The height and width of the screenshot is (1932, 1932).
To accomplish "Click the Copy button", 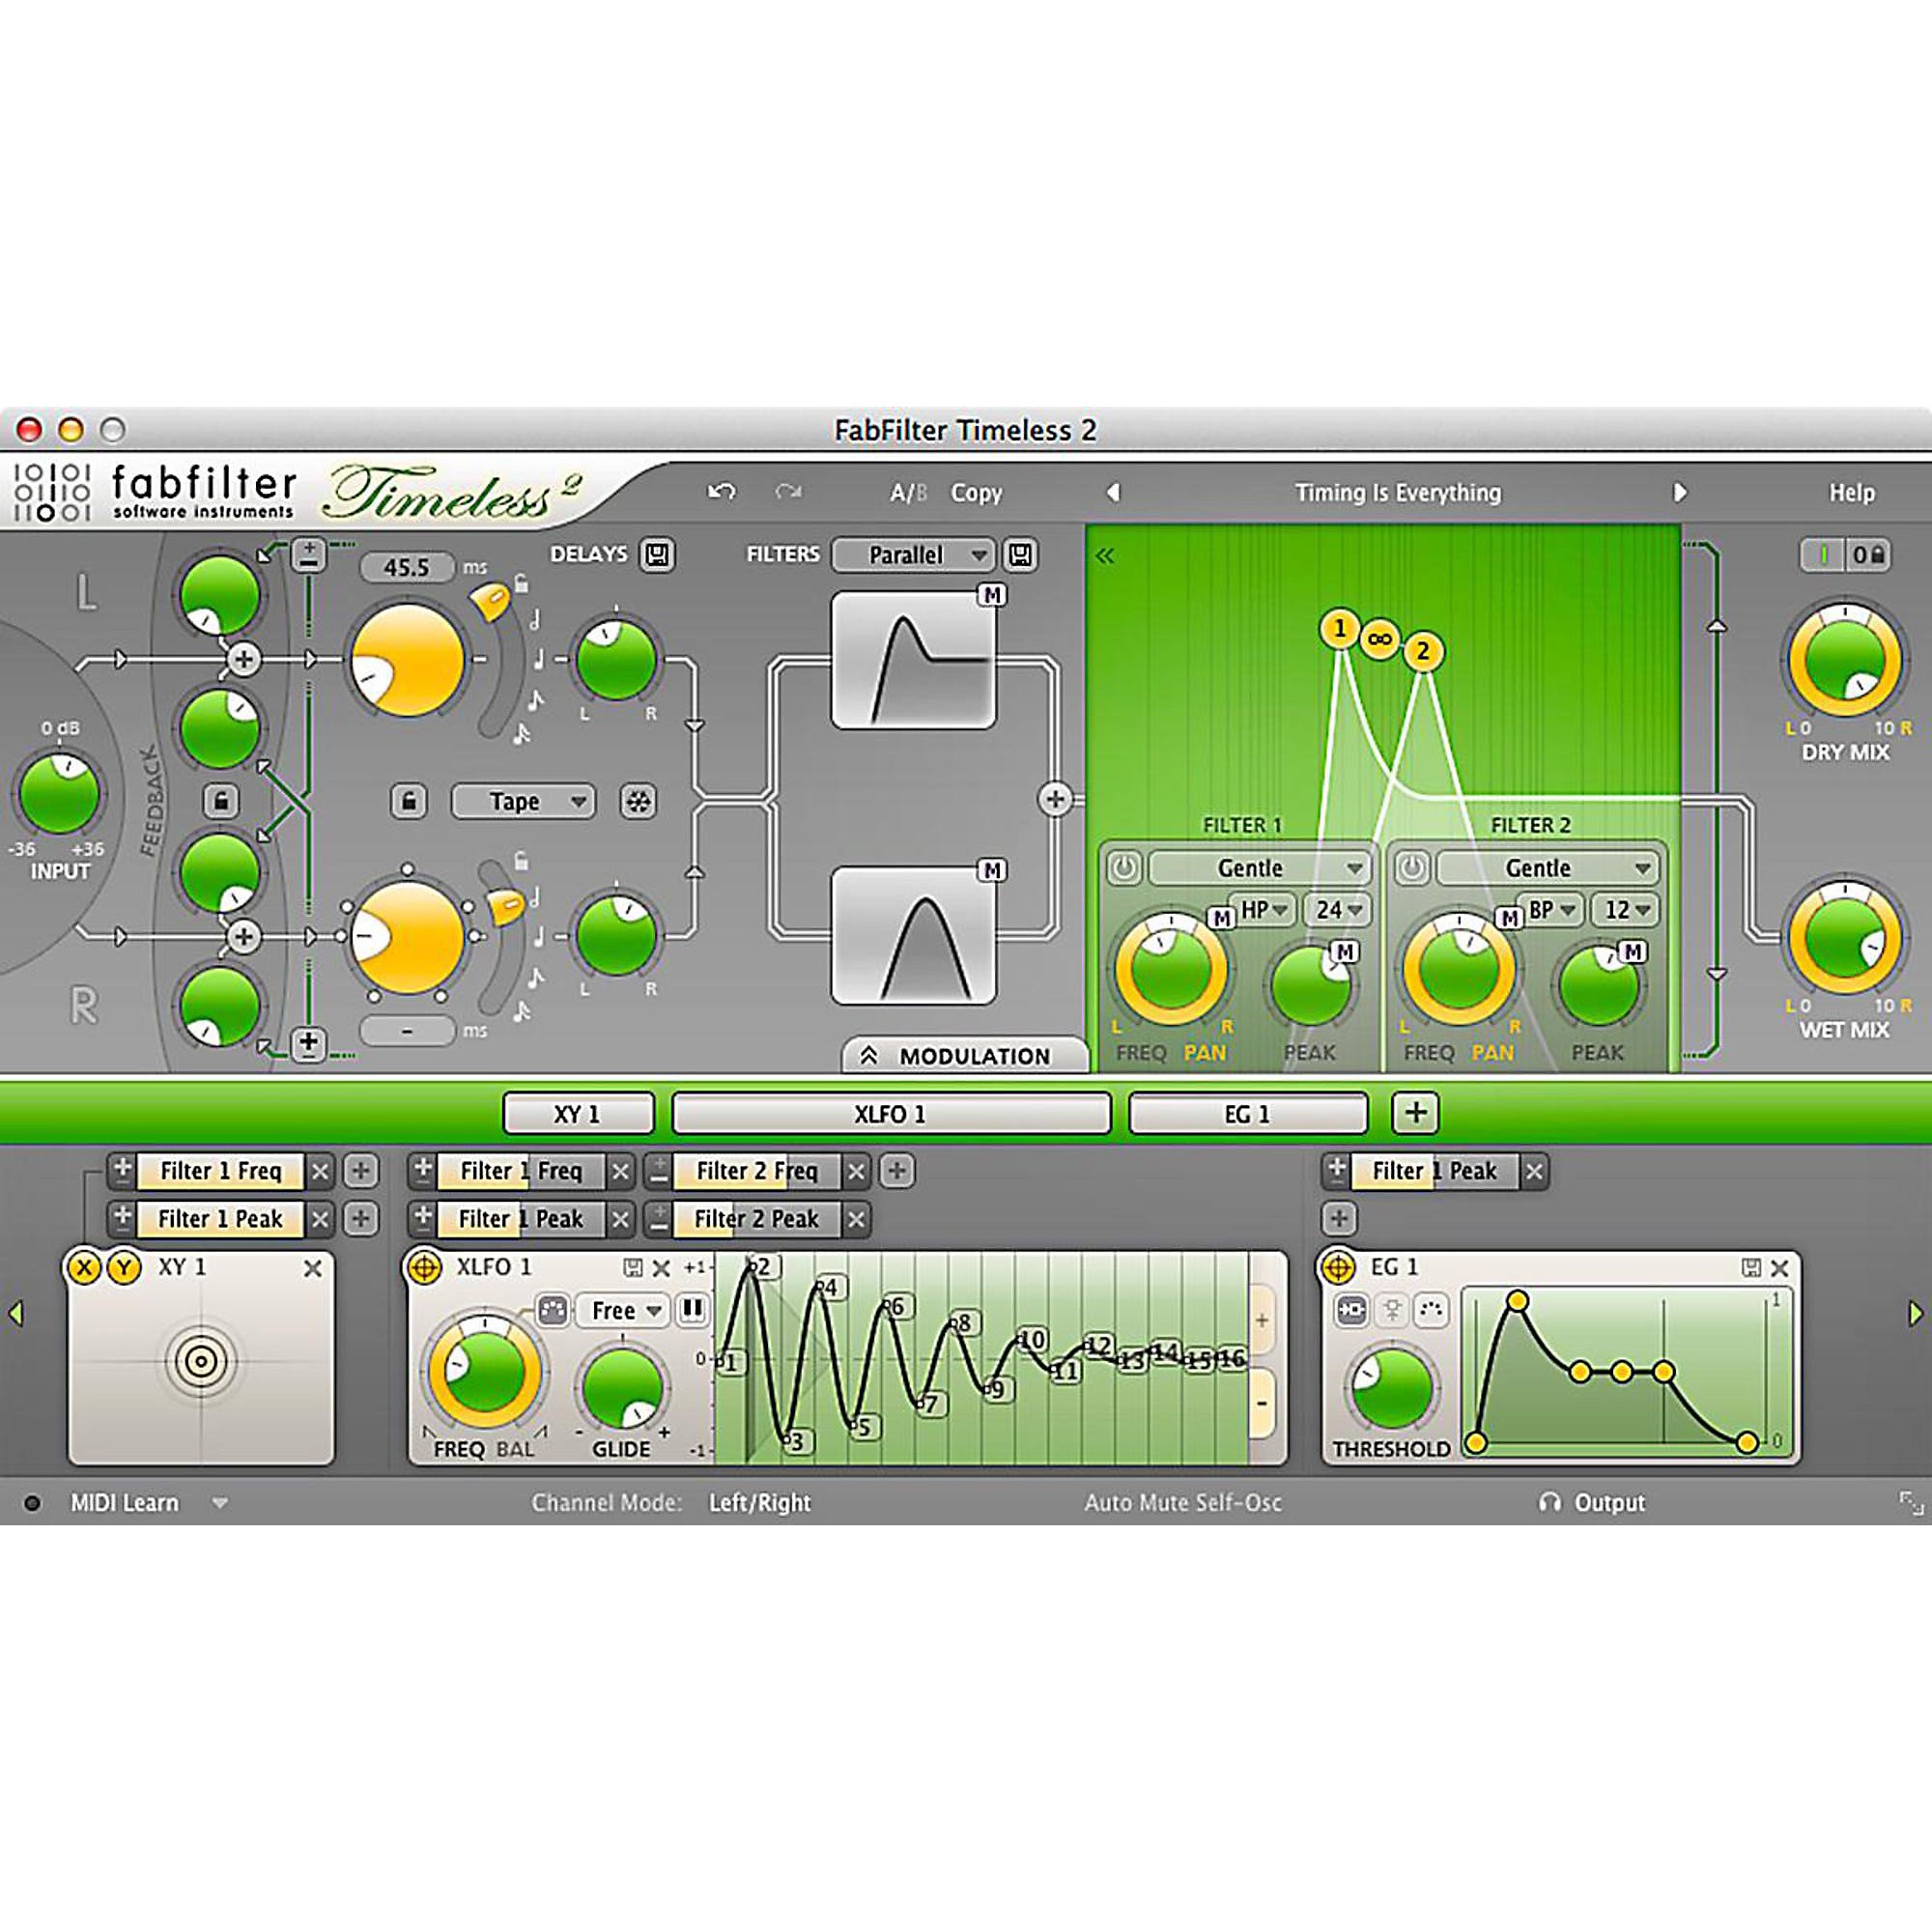I will pos(976,492).
